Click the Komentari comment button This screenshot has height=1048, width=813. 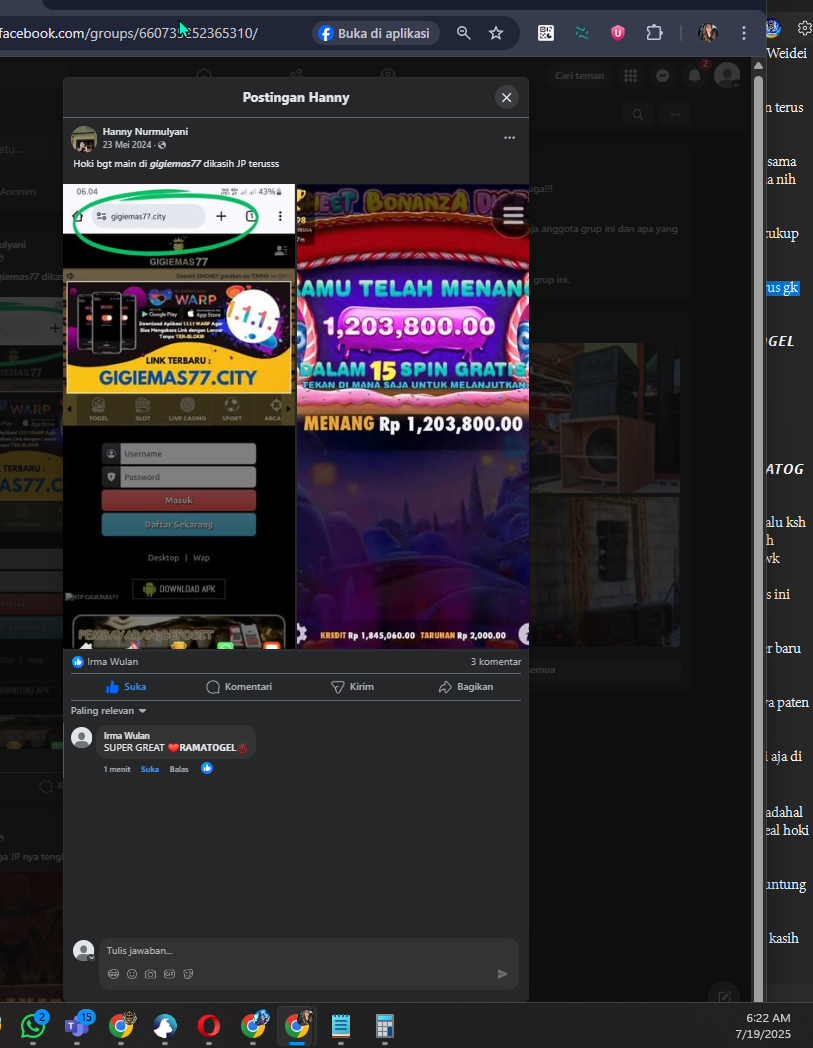(239, 687)
